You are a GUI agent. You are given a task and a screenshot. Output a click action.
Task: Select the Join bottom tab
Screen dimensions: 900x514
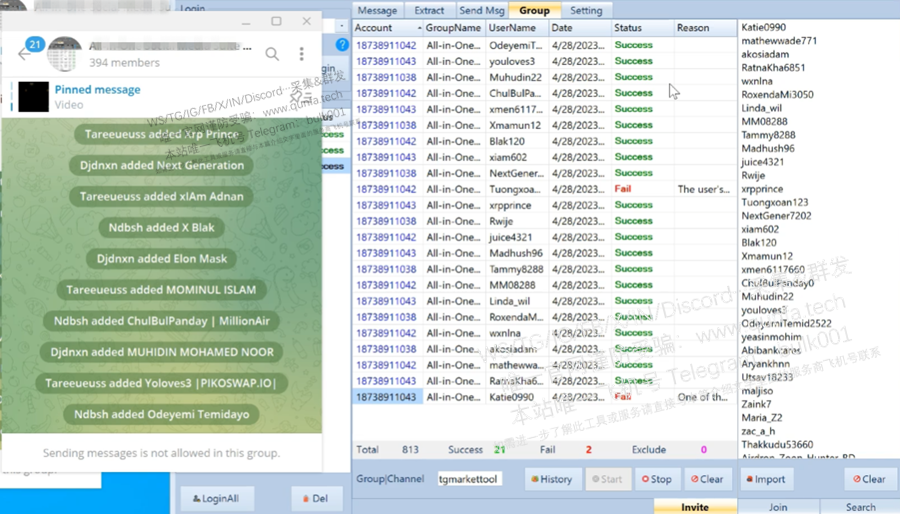(x=778, y=507)
